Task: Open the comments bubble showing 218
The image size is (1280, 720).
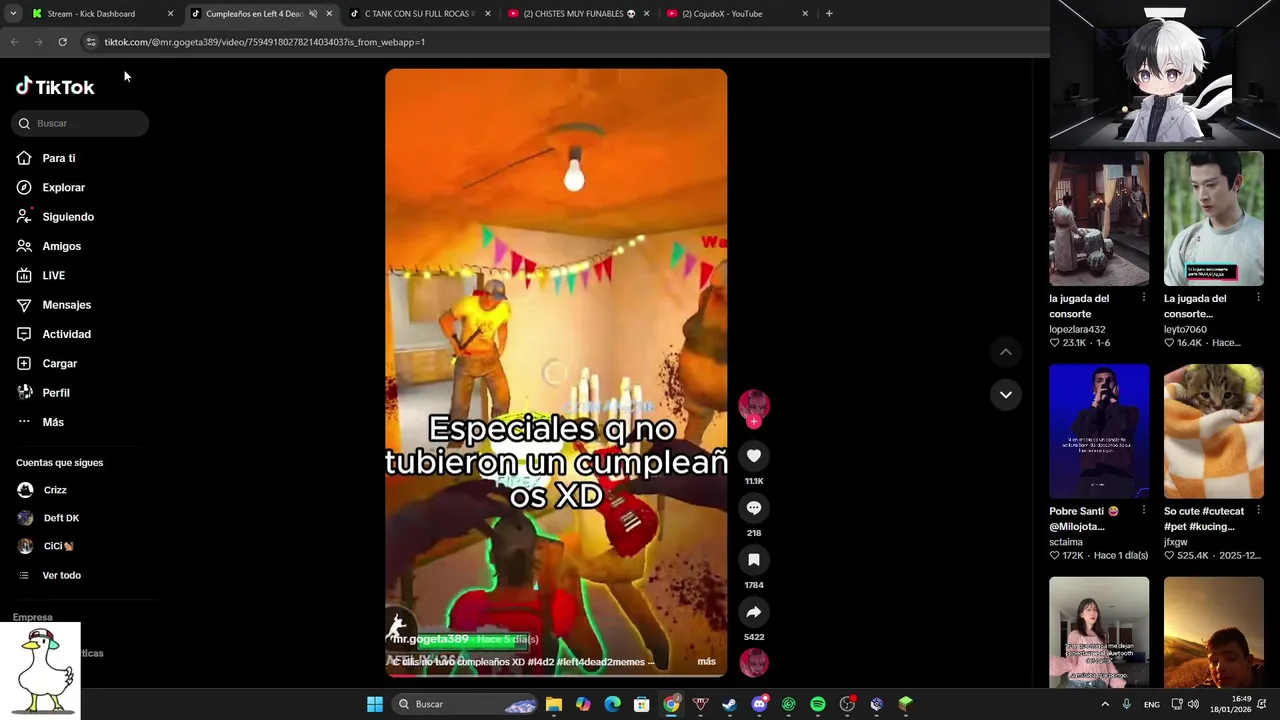Action: 754,508
